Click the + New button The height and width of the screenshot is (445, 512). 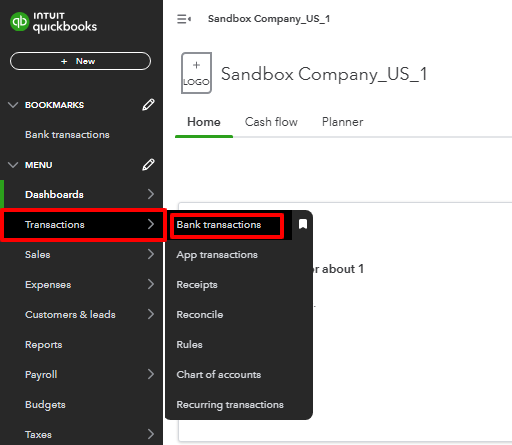pos(80,61)
